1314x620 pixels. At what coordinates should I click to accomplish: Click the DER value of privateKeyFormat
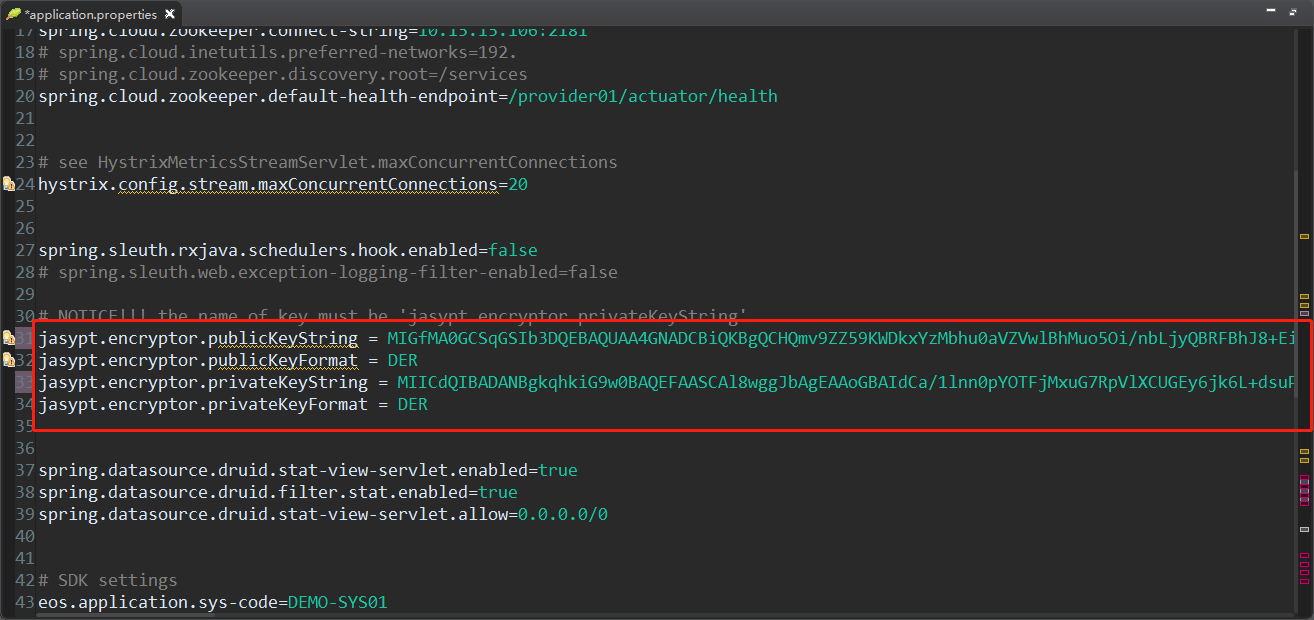(x=412, y=404)
